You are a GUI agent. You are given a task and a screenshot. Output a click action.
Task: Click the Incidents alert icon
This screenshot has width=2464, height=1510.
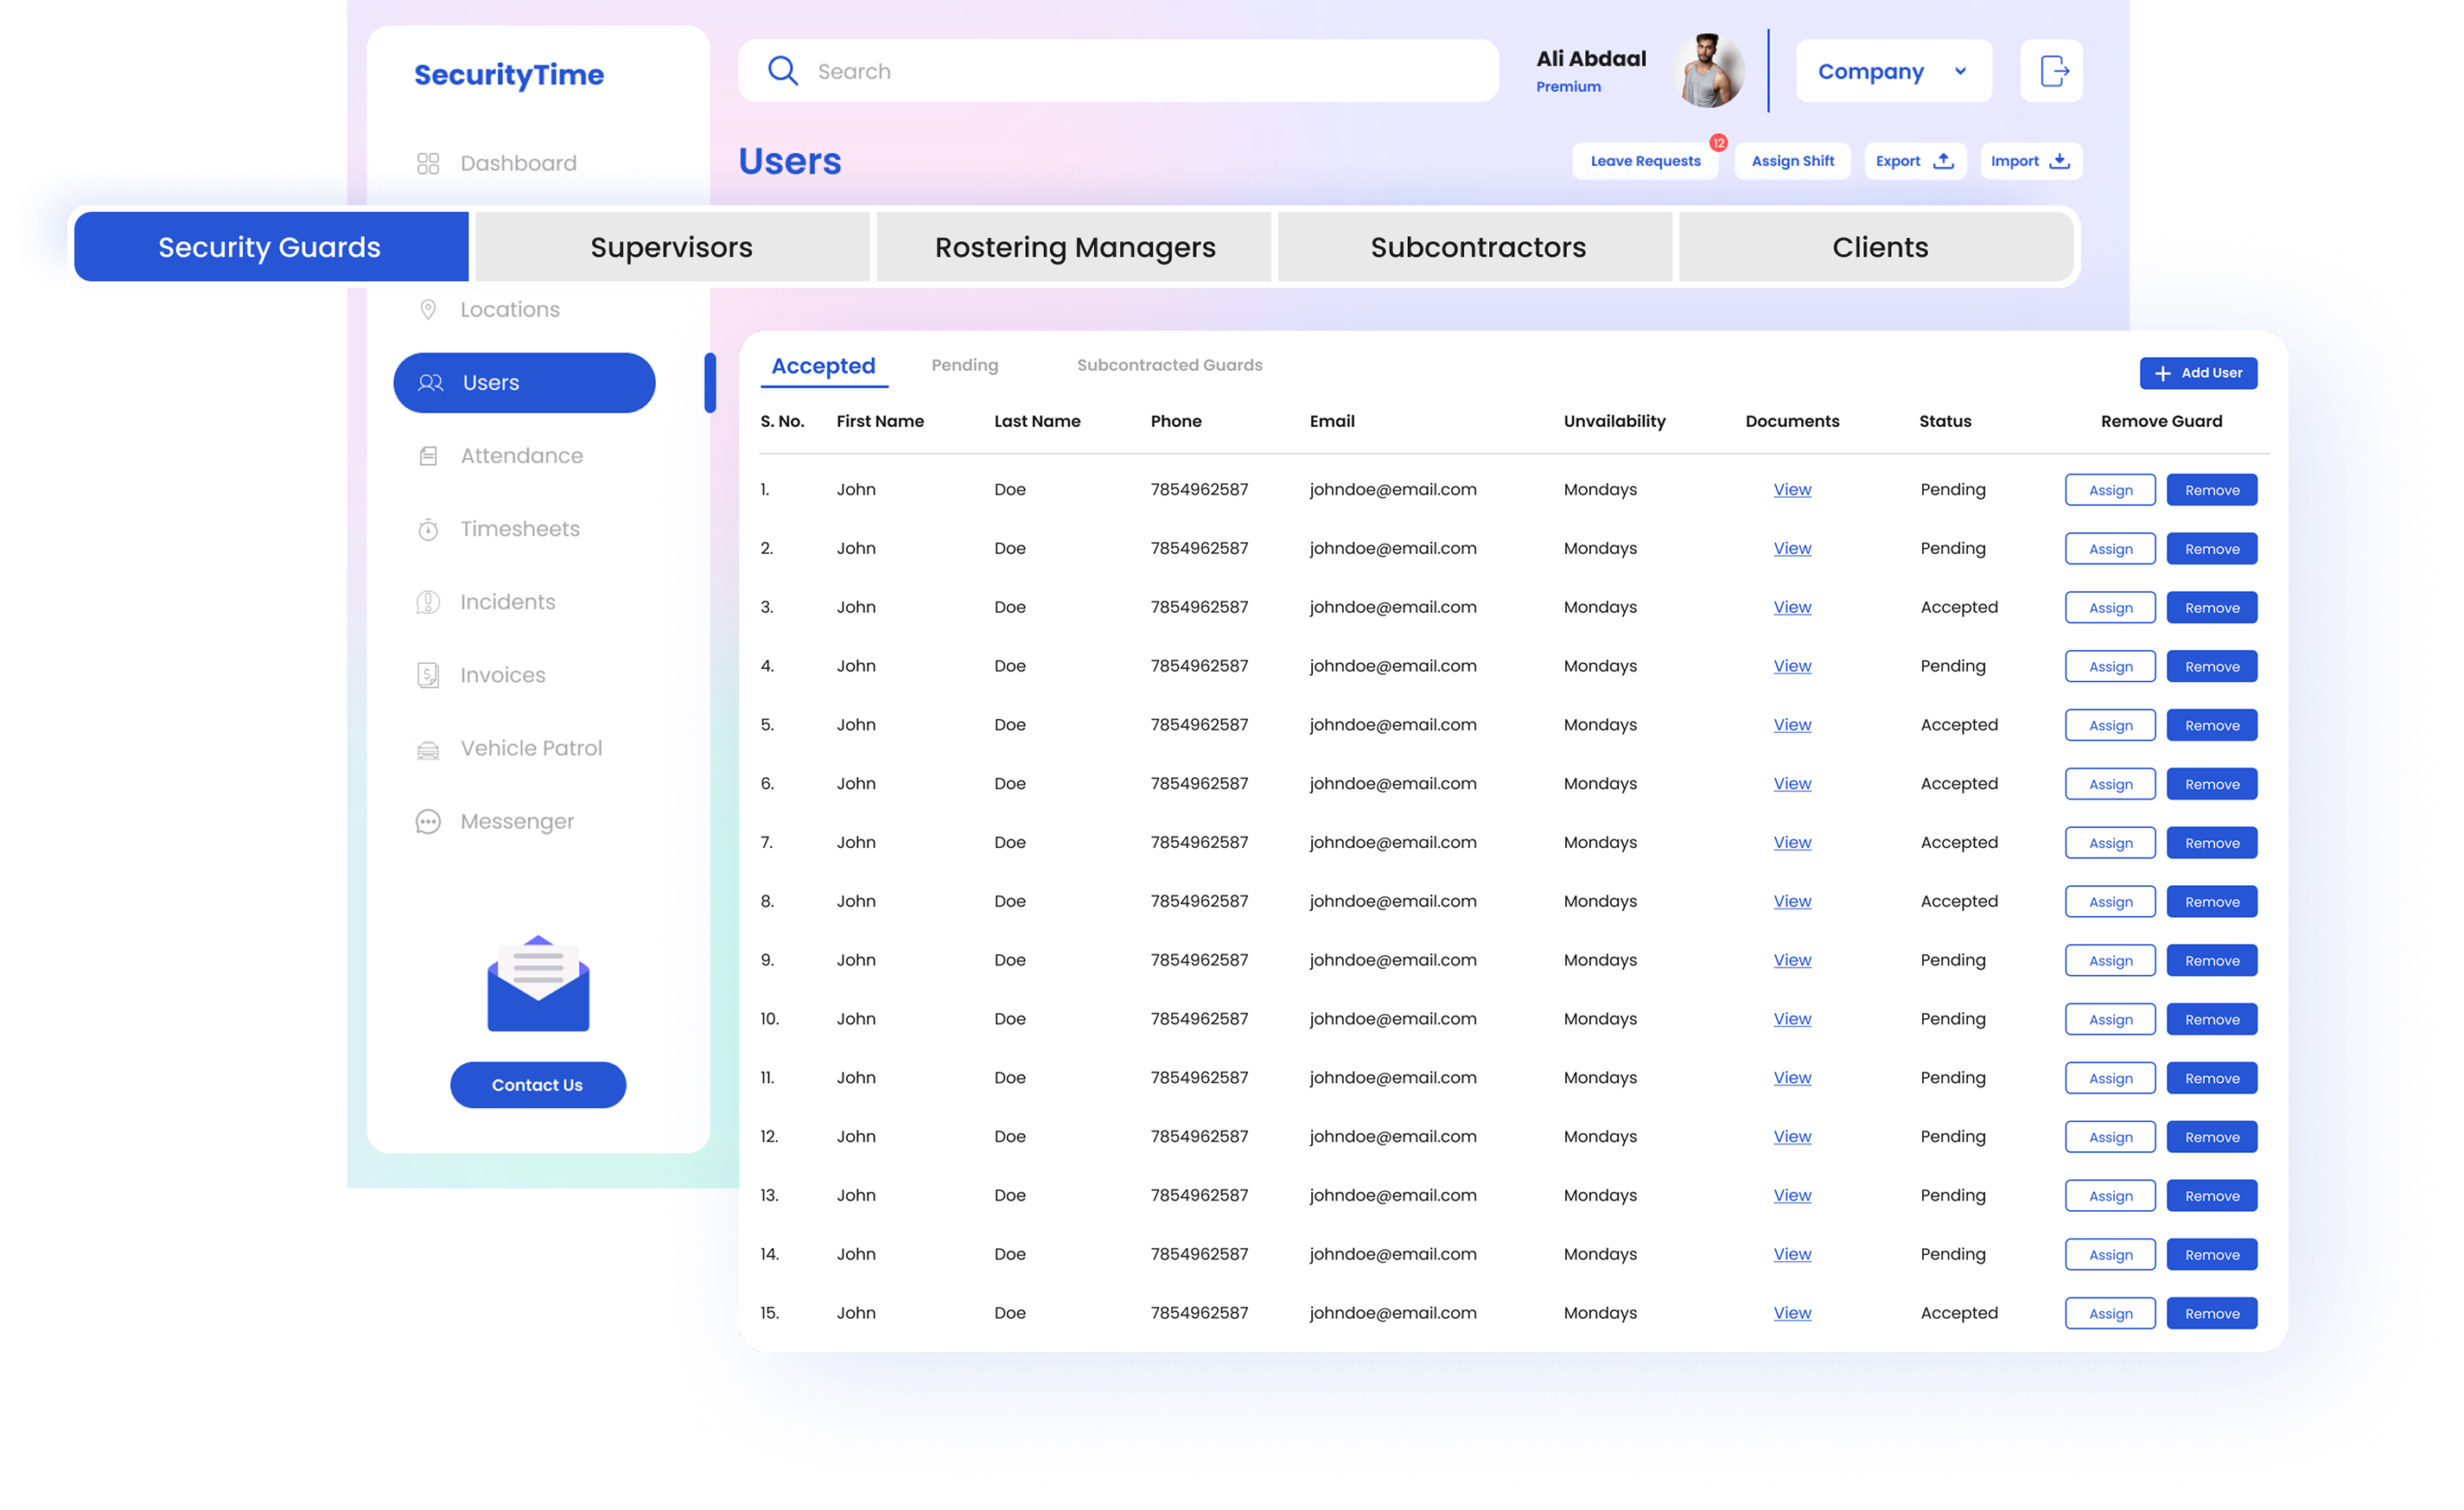428,602
